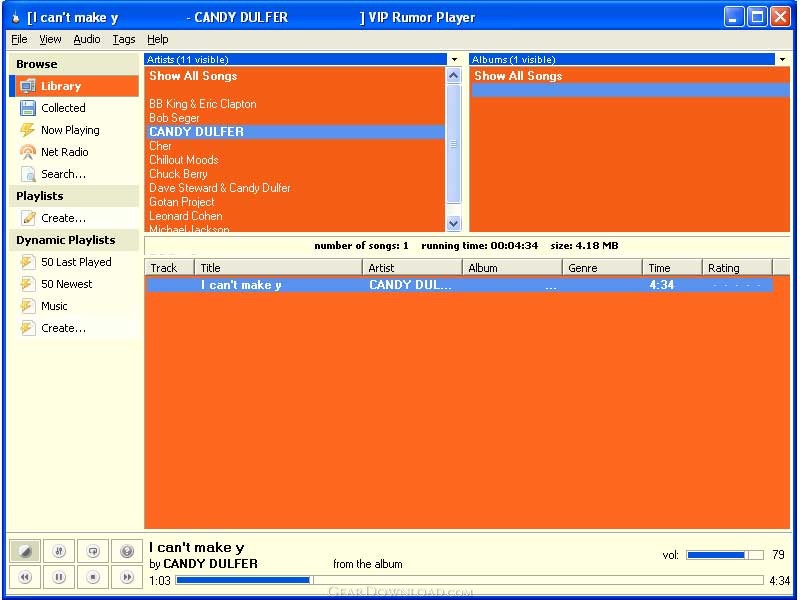Sort by the Genre column header
800x600 pixels.
click(x=602, y=267)
